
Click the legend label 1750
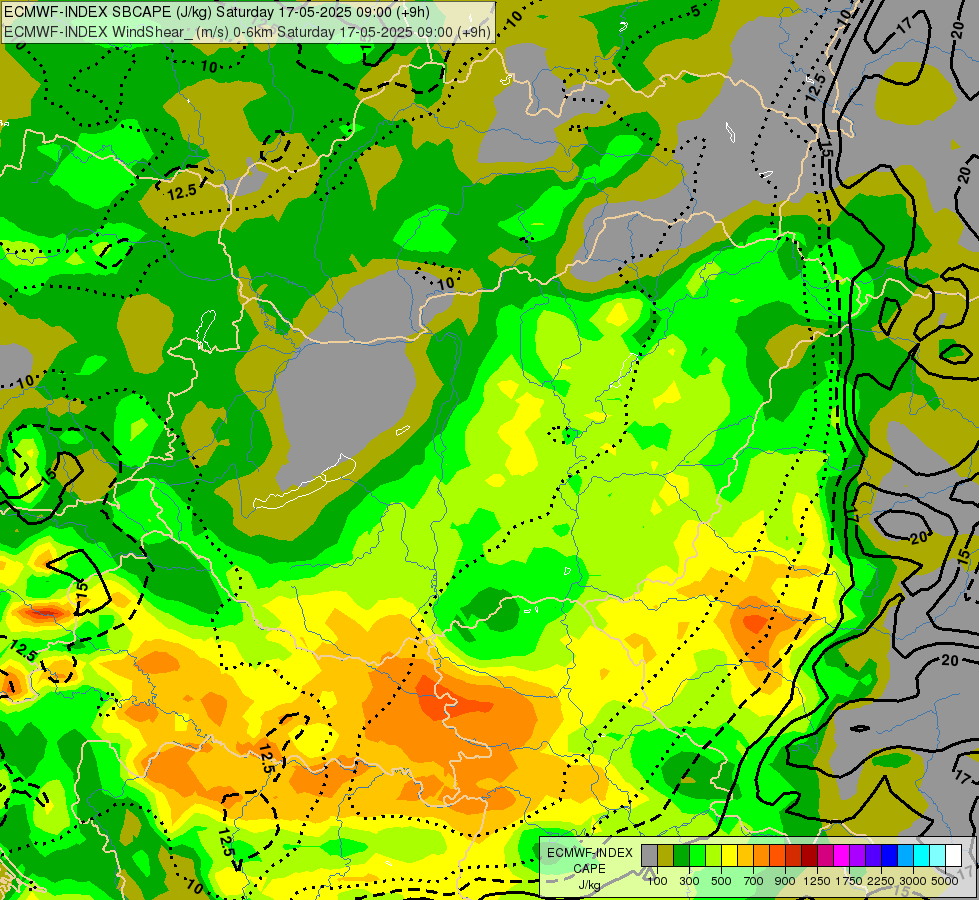(849, 881)
